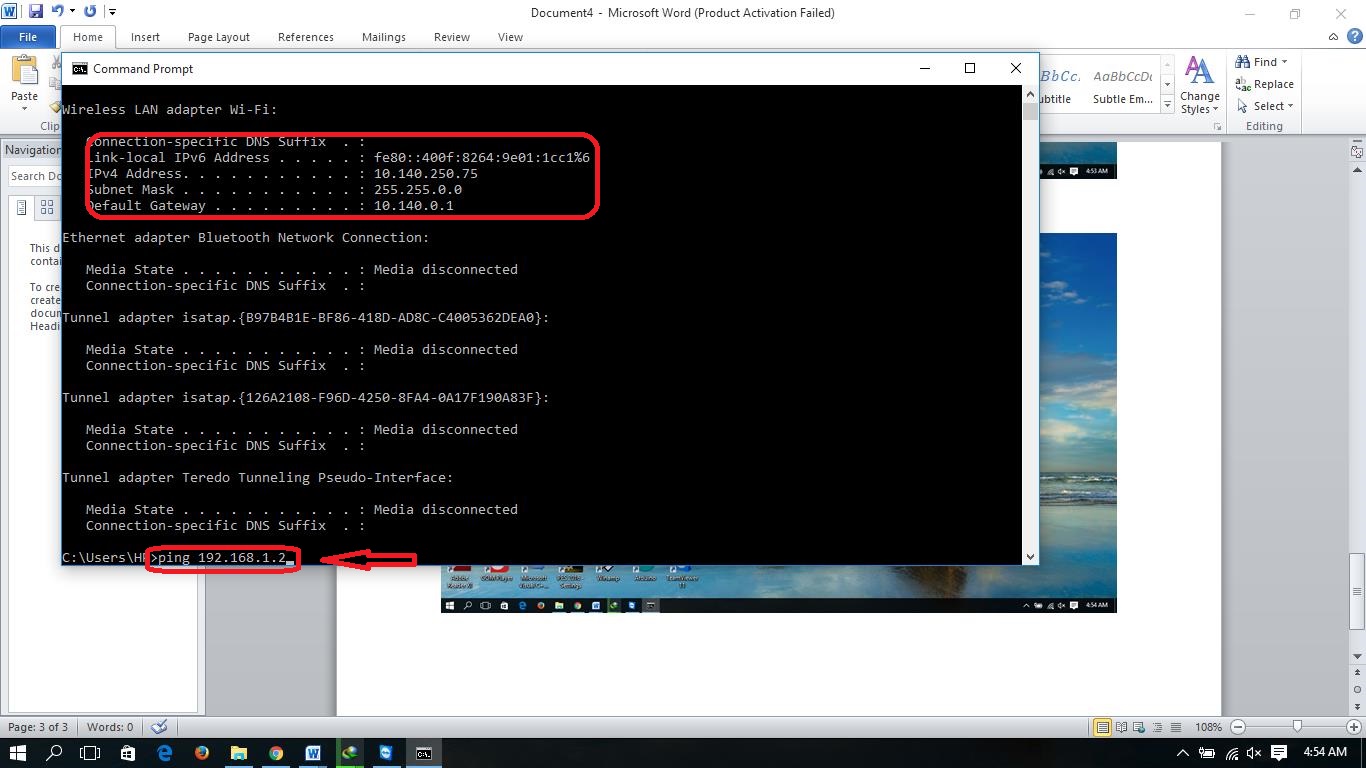Click the Words: 0 count in status bar

pyautogui.click(x=110, y=727)
